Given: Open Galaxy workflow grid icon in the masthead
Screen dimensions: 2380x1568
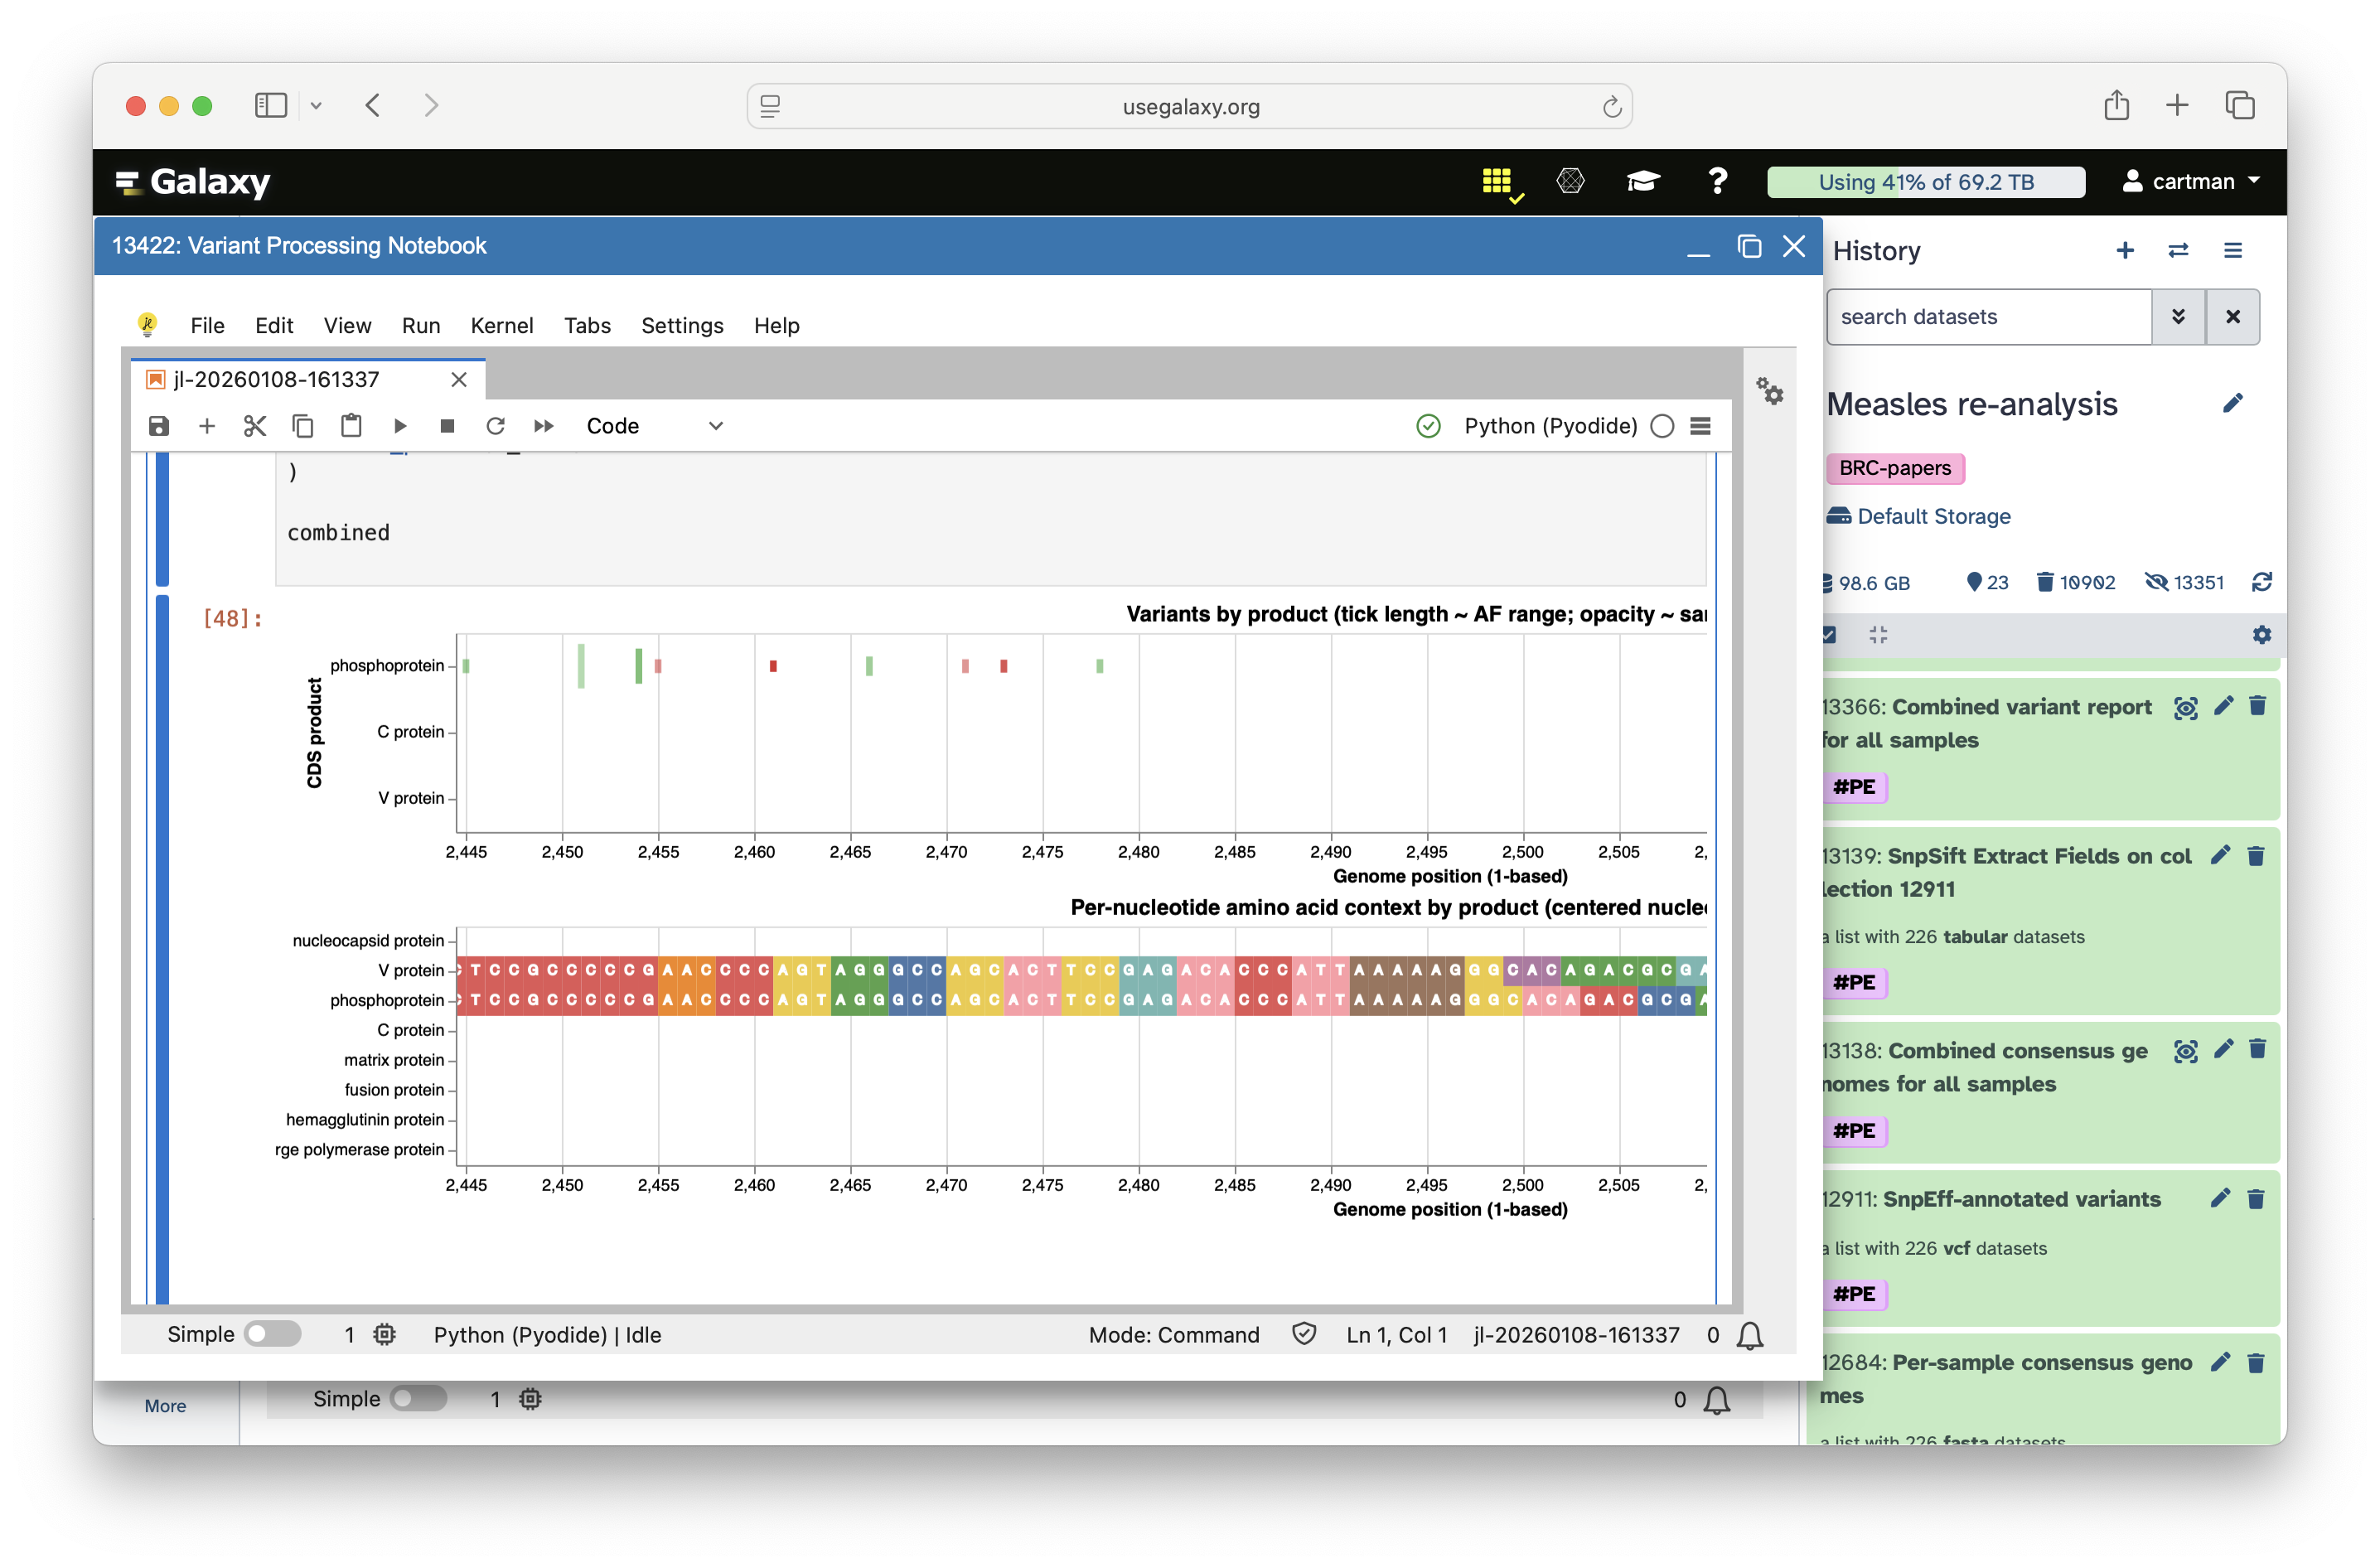Looking at the screenshot, I should pos(1497,181).
